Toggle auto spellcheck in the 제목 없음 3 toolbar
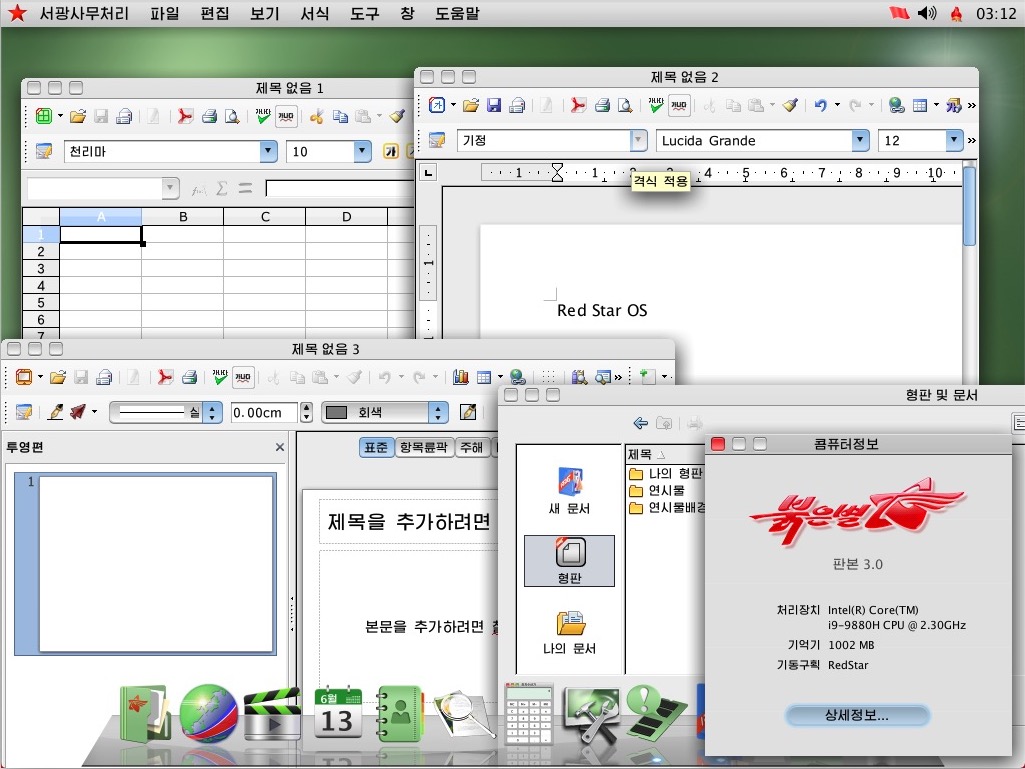 (243, 377)
